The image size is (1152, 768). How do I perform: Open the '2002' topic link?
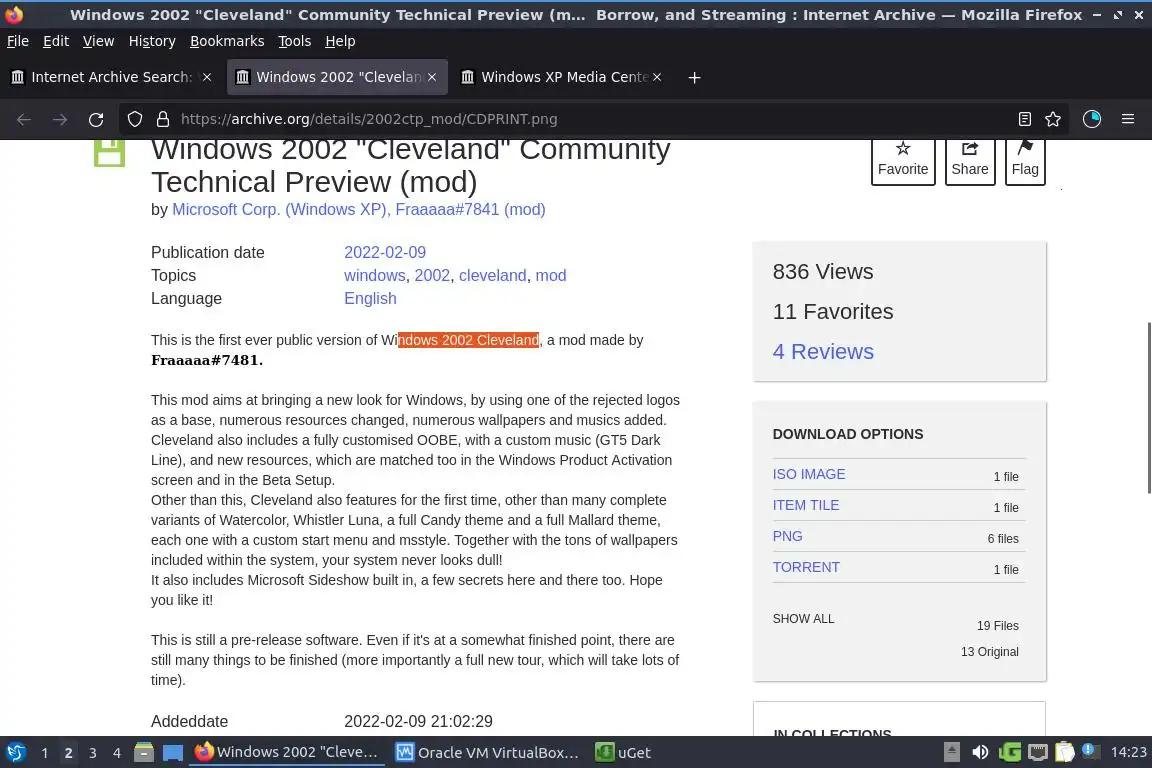(x=432, y=276)
